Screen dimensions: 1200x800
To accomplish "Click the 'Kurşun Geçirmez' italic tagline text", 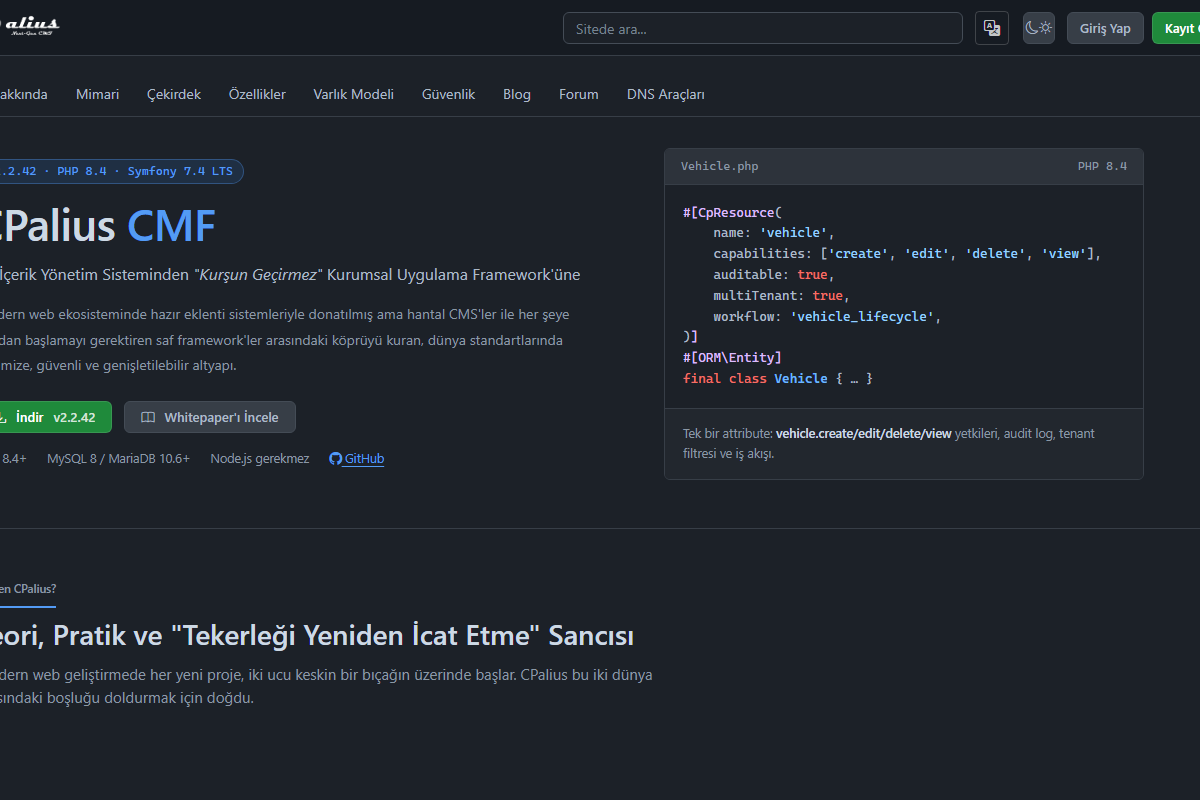I will pyautogui.click(x=258, y=274).
